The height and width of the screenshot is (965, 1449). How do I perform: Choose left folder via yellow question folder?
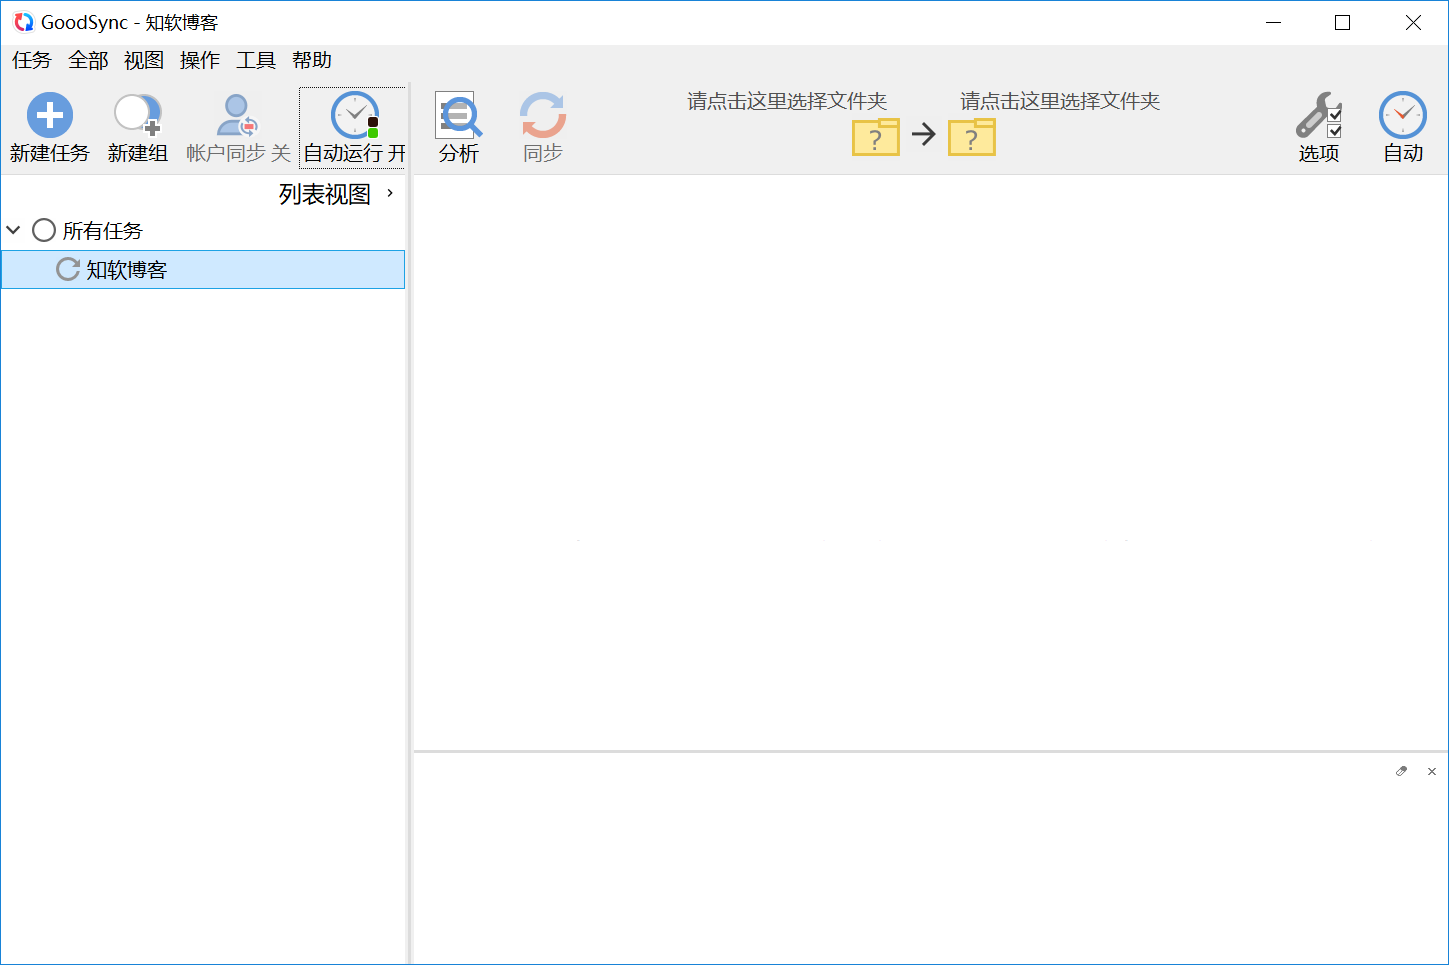[x=876, y=136]
